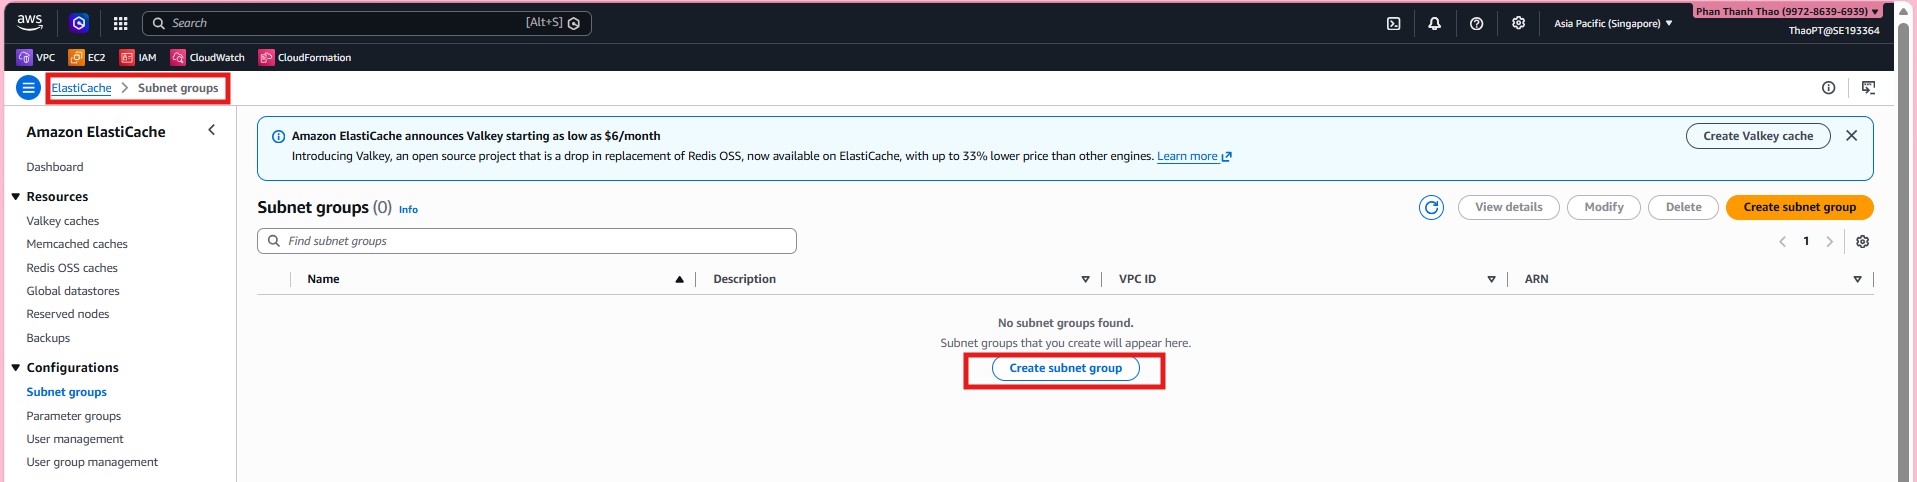The width and height of the screenshot is (1917, 482).
Task: Collapse the Amazon ElastiCache sidebar
Action: click(211, 130)
